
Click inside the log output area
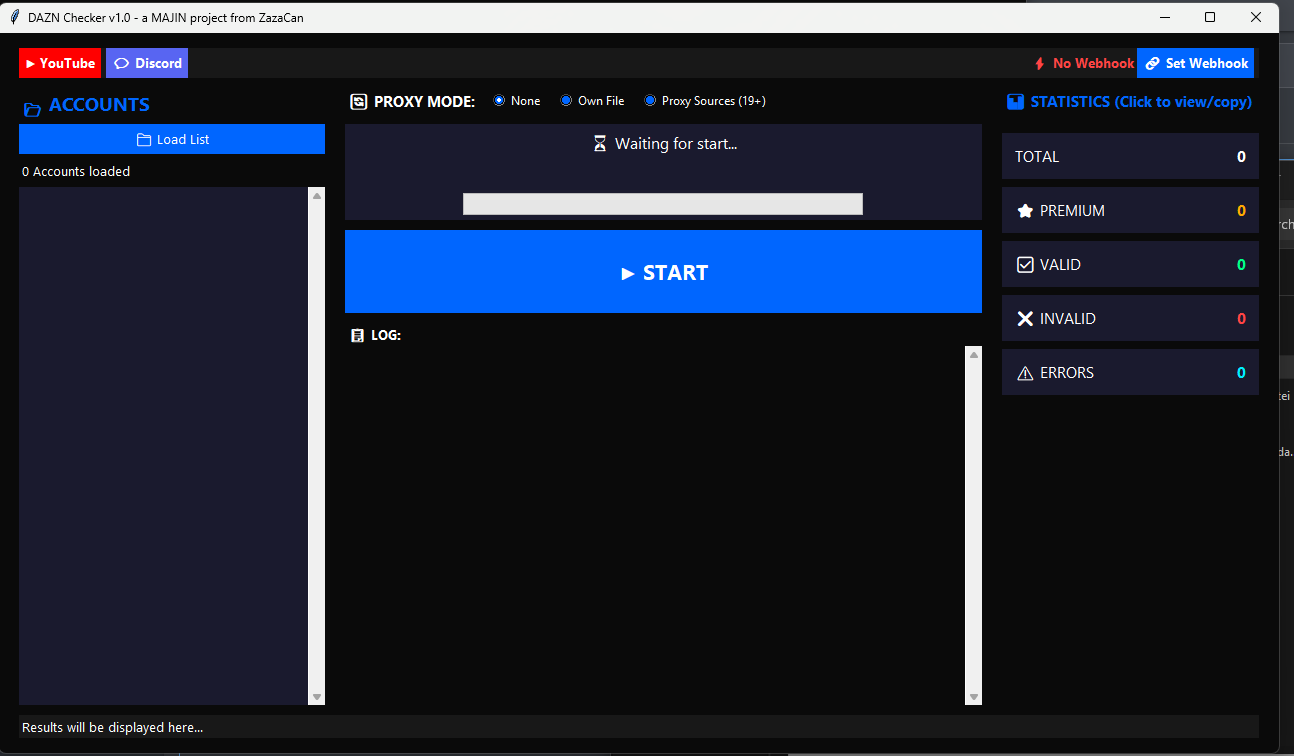tap(655, 525)
